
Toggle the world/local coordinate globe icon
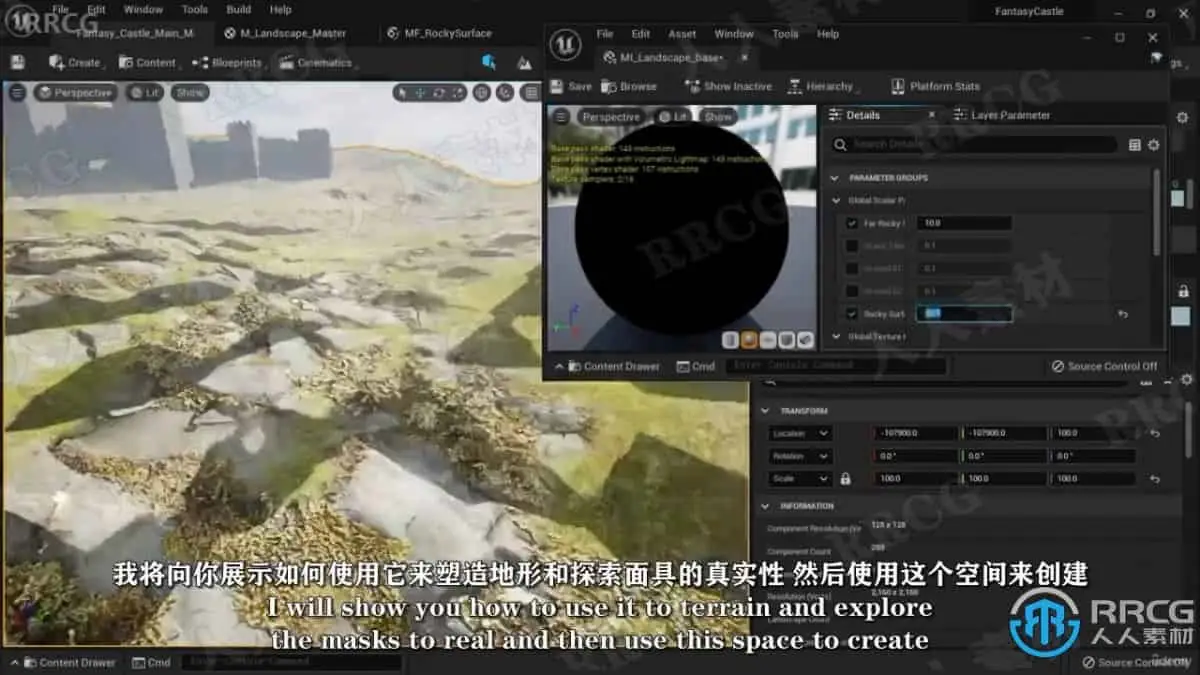pyautogui.click(x=482, y=92)
